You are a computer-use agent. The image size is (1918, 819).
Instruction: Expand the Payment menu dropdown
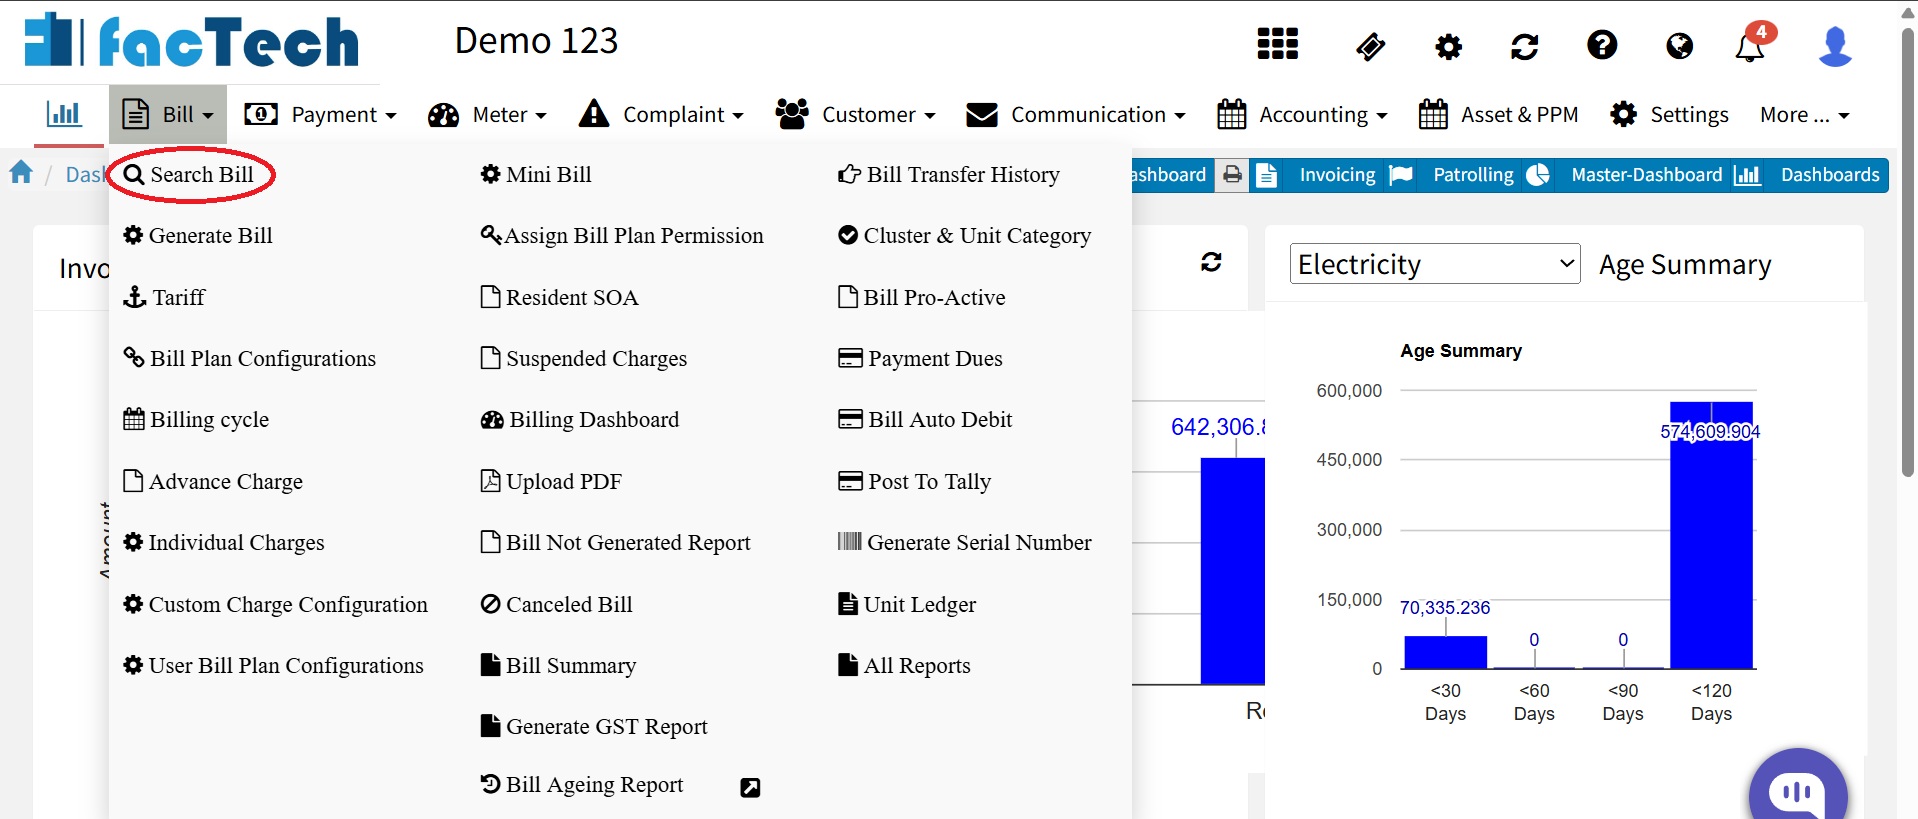[x=321, y=115]
